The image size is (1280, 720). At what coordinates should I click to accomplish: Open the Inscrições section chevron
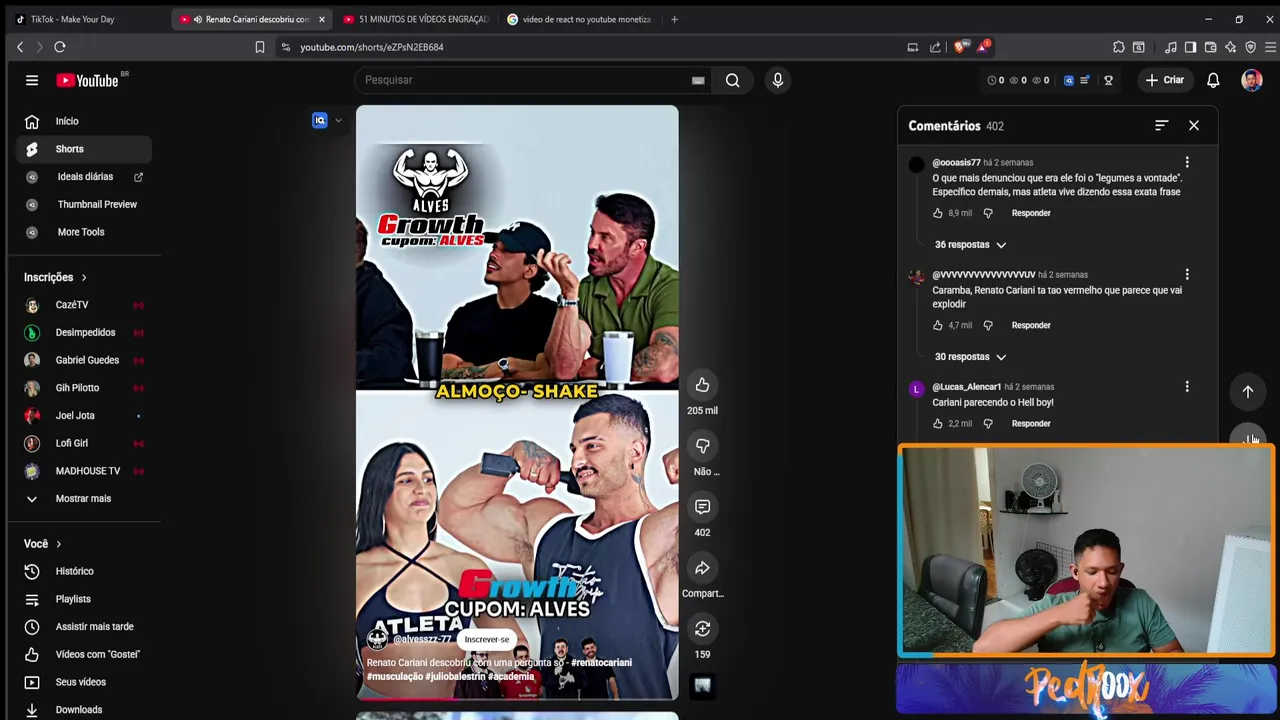pyautogui.click(x=84, y=277)
